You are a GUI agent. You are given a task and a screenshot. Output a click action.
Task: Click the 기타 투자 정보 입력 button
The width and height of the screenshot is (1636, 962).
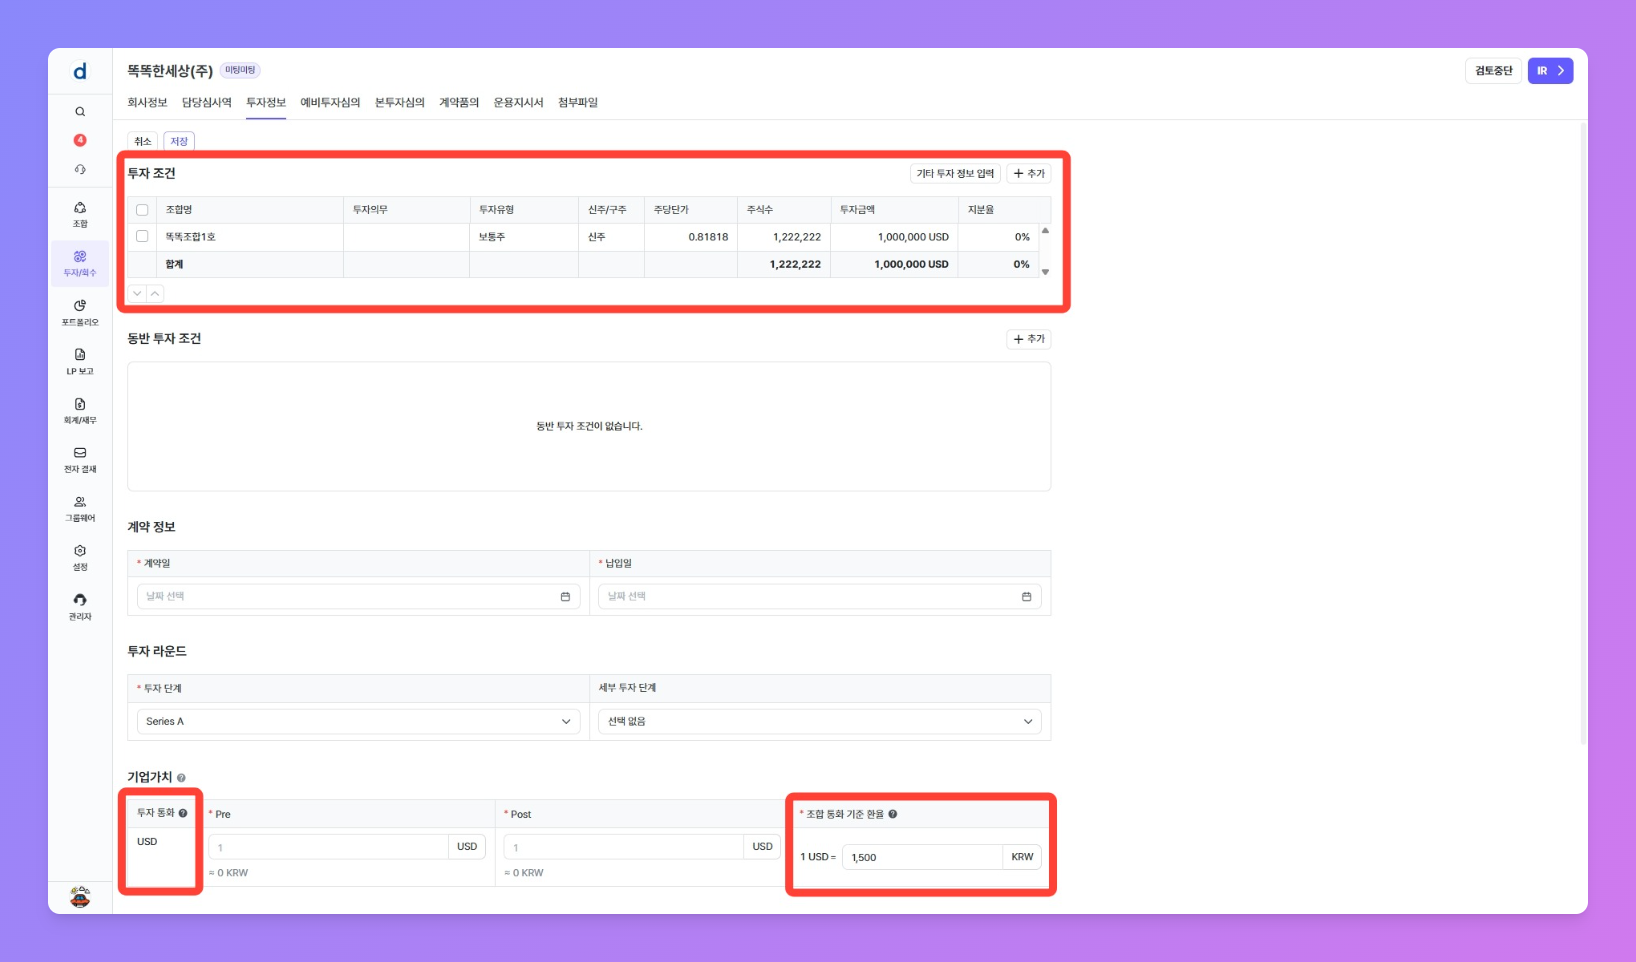955,174
